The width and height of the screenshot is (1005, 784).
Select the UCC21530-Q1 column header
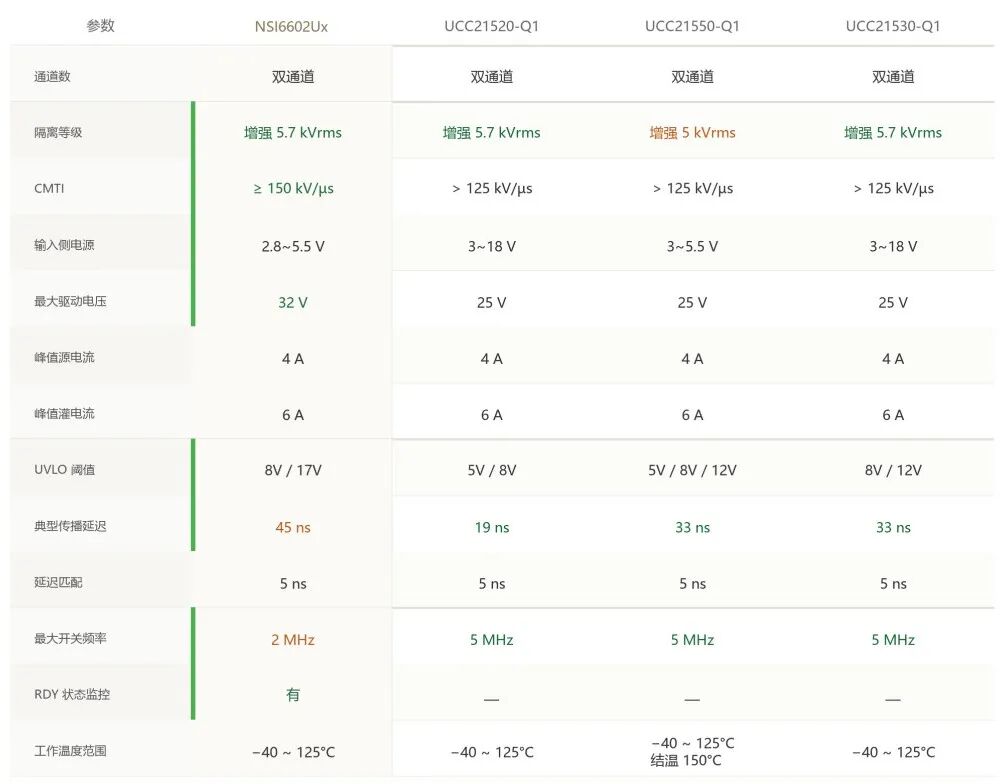pyautogui.click(x=893, y=26)
